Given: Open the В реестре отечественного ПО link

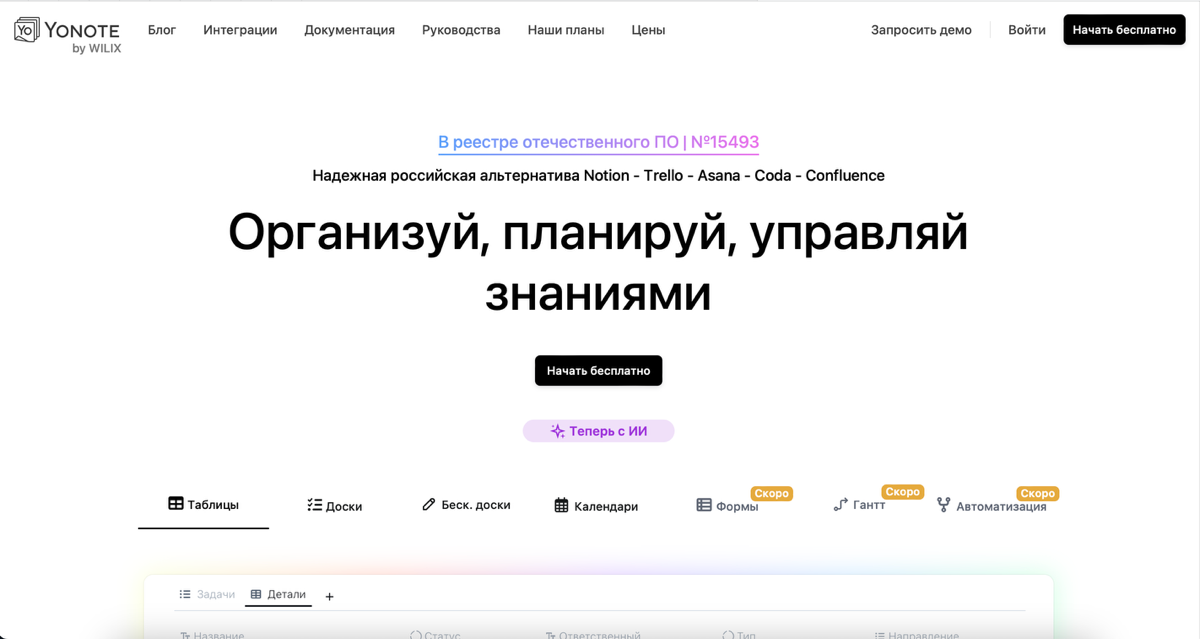Looking at the screenshot, I should (598, 142).
